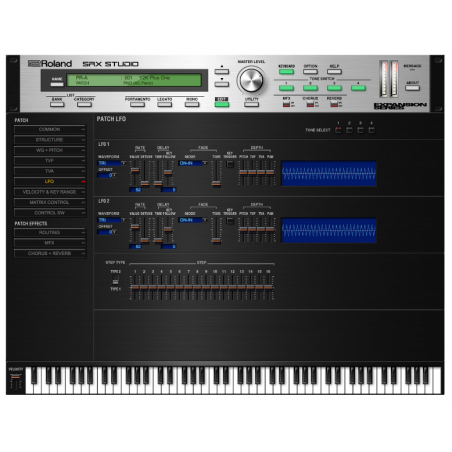
Task: Click the HELP button
Action: 334,71
